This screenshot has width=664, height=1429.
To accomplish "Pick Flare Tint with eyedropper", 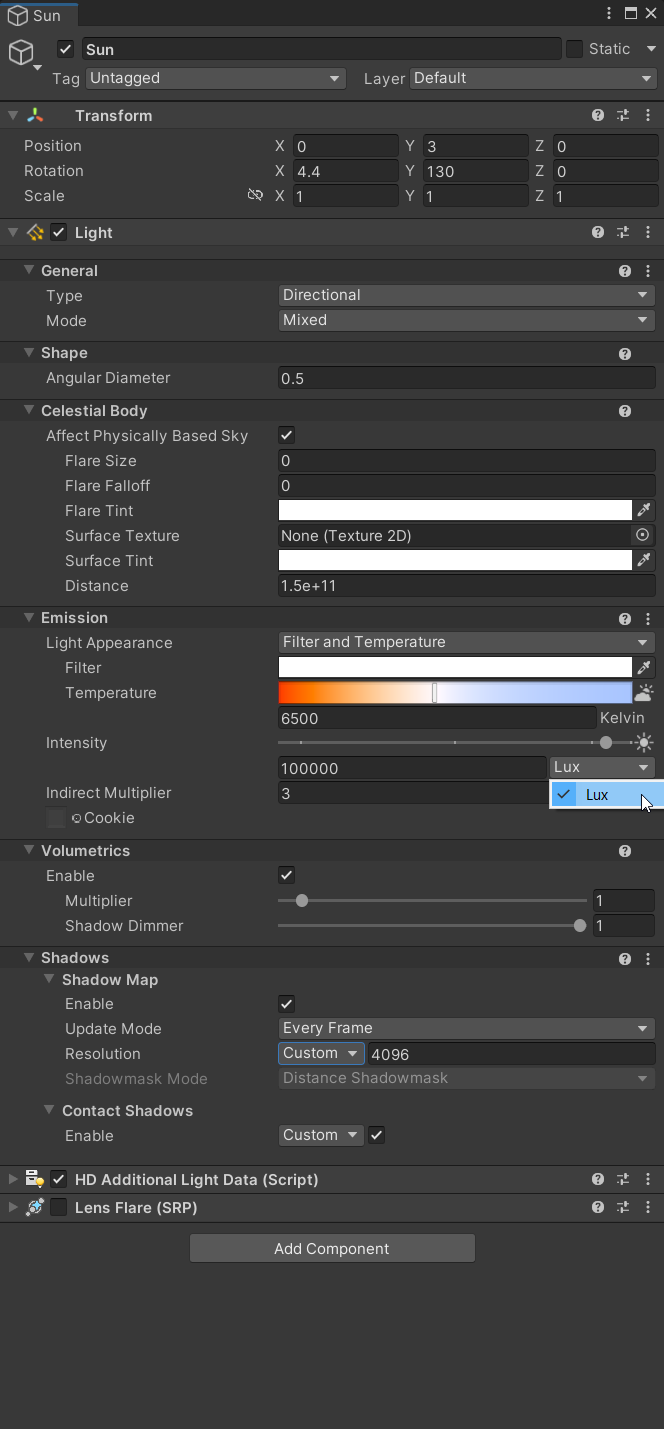I will [644, 510].
